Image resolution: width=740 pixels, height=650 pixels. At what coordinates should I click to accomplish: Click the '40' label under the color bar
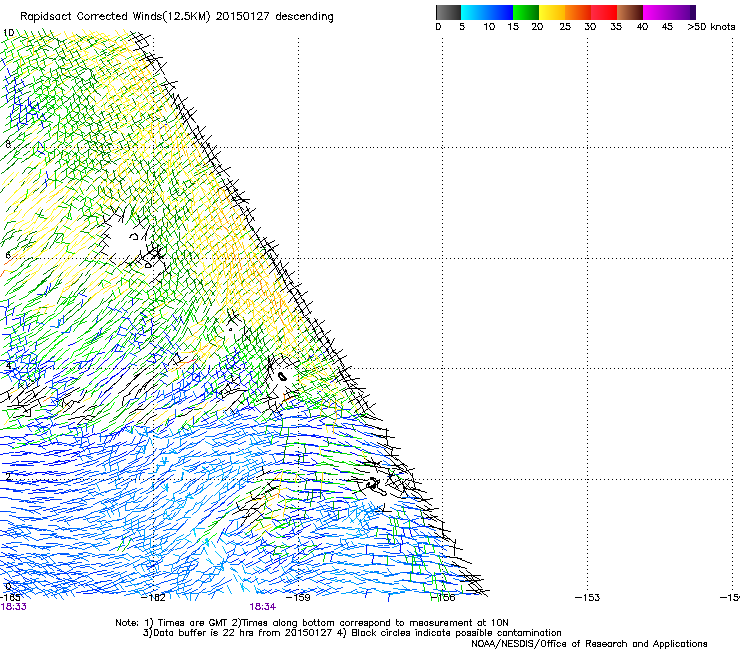pyautogui.click(x=642, y=27)
